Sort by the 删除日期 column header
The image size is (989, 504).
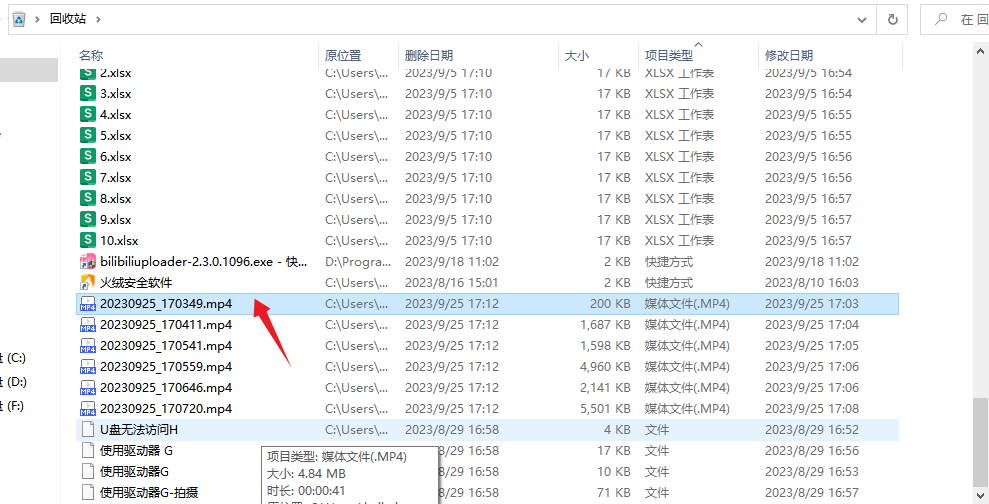pos(428,56)
